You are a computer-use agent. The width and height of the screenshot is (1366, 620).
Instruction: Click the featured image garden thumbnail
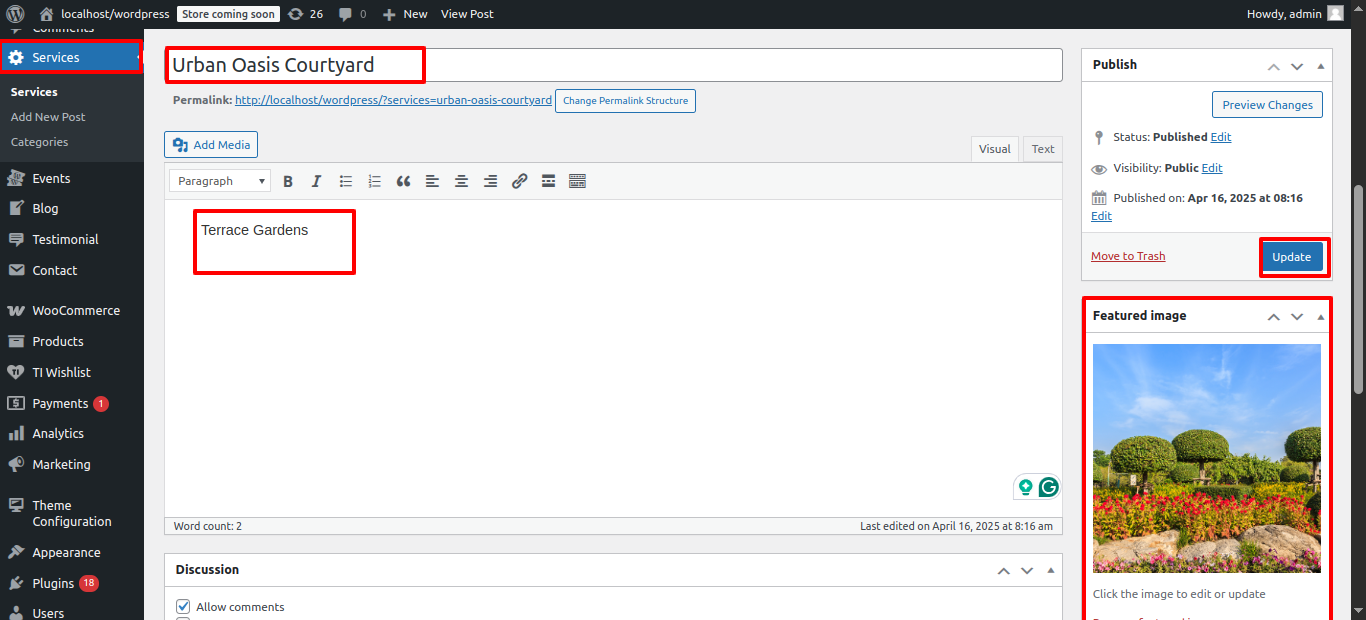[1206, 458]
